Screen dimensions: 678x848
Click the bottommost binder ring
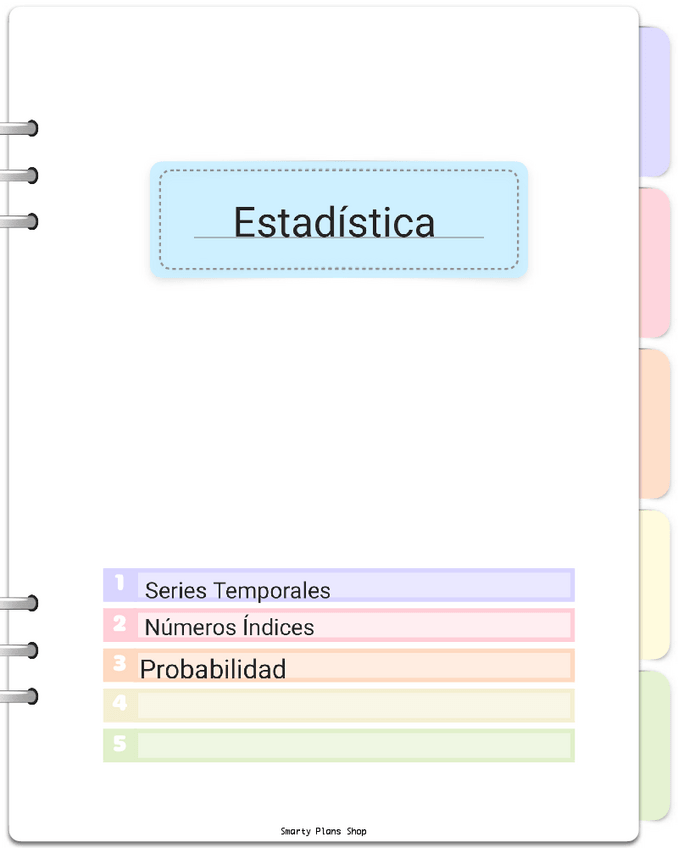22,696
